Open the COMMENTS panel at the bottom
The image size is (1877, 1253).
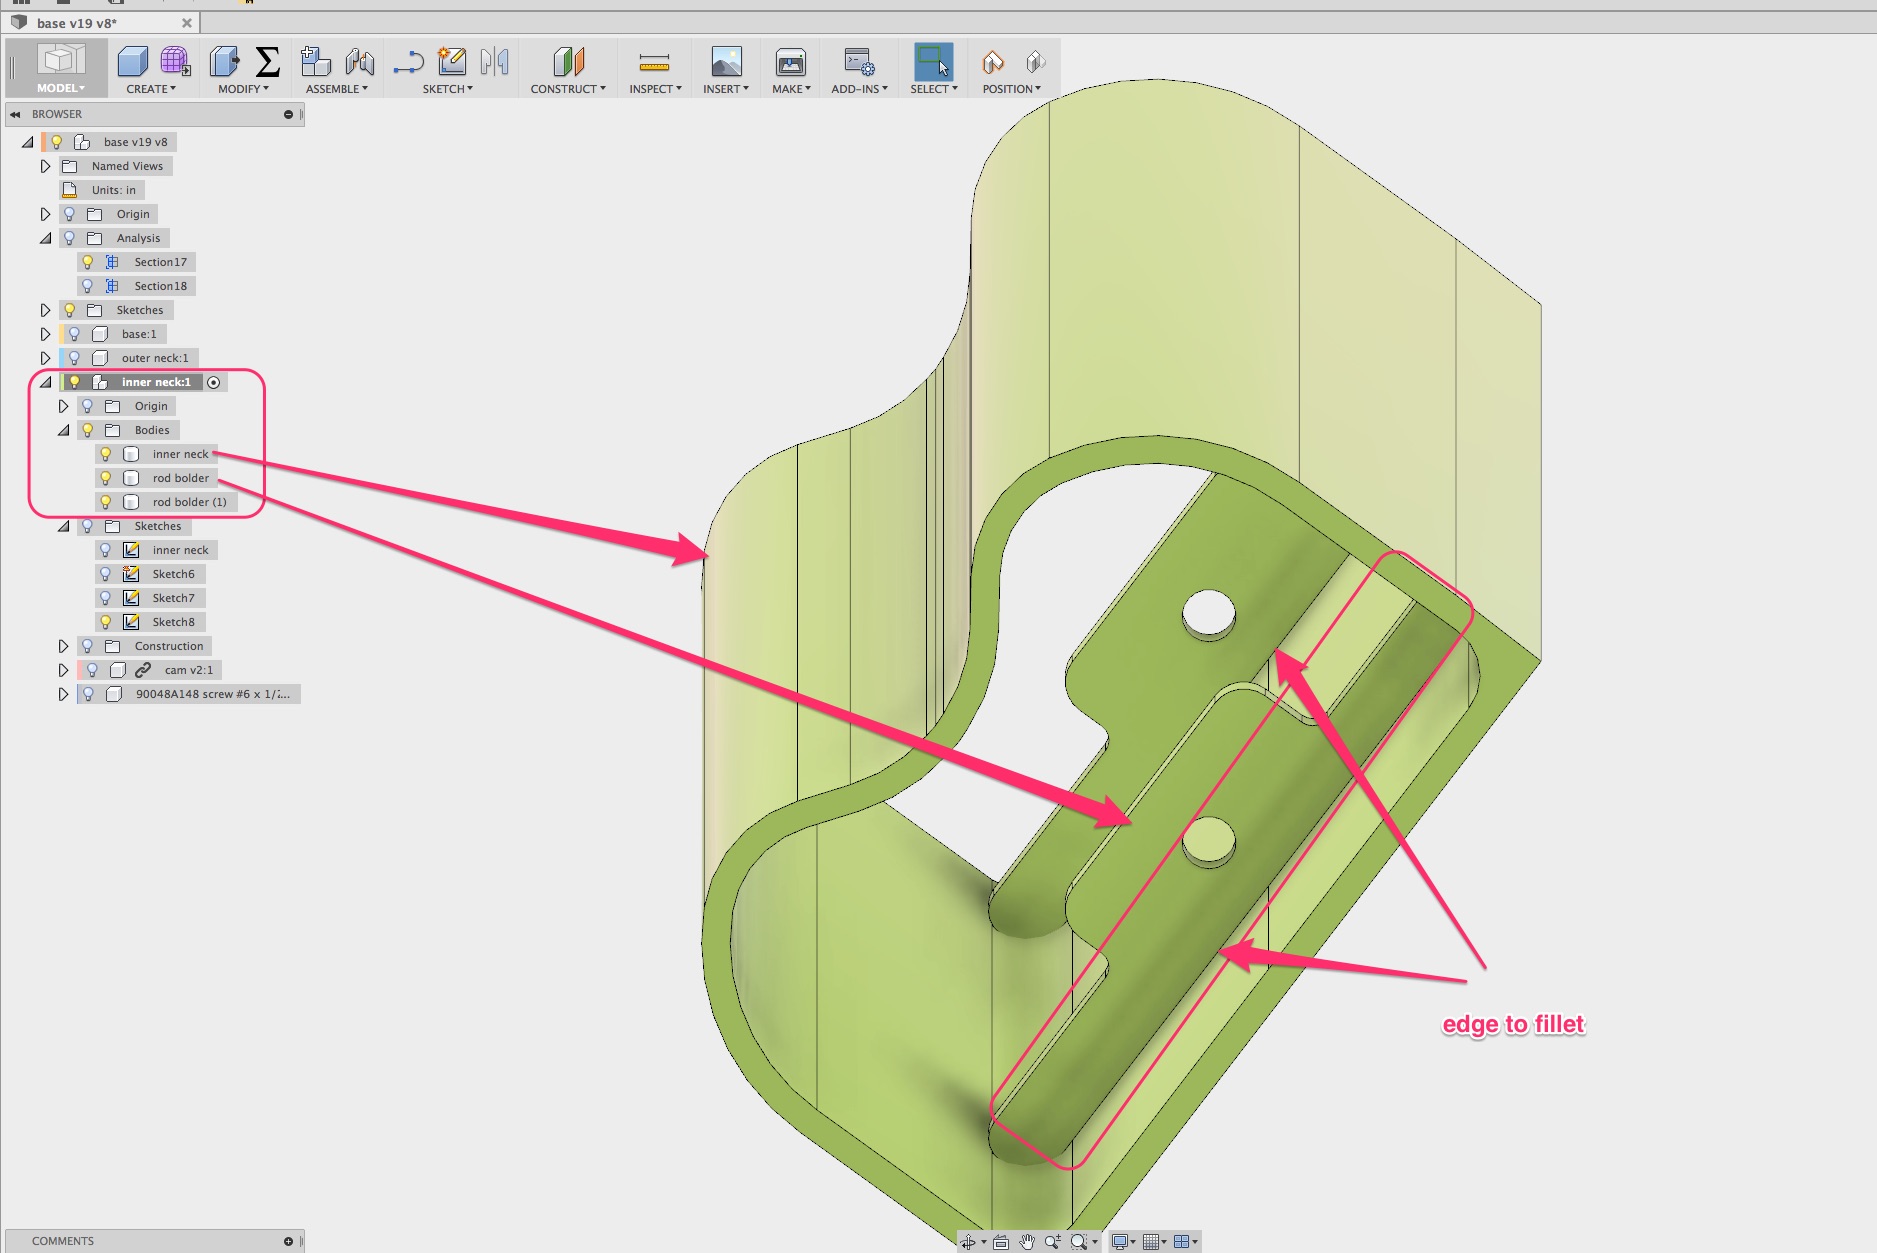(x=65, y=1240)
